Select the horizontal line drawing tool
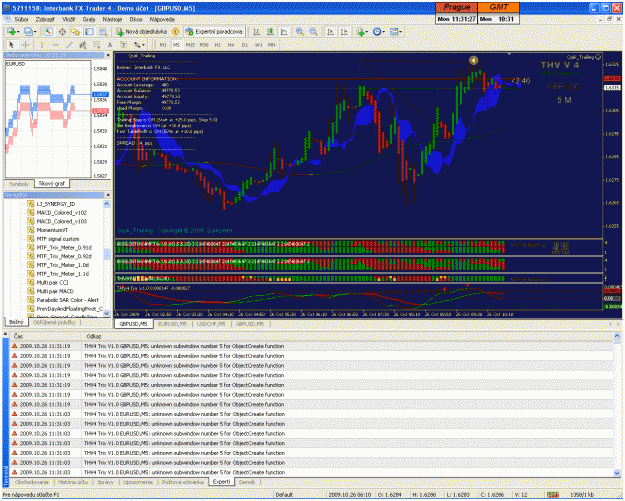The height and width of the screenshot is (501, 625). [55, 45]
